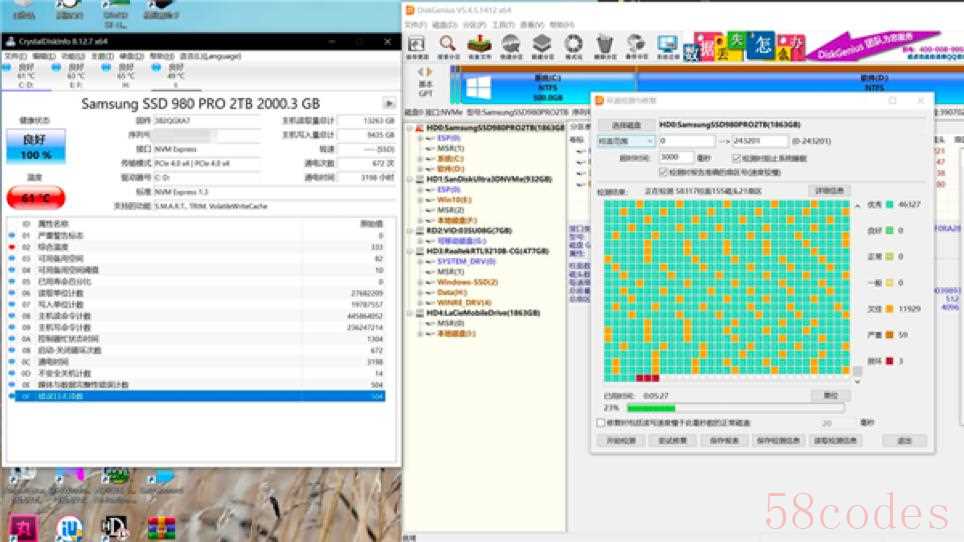Switch to the E: F: disk tab
Viewport: 964px width, 542px height.
pos(76,76)
